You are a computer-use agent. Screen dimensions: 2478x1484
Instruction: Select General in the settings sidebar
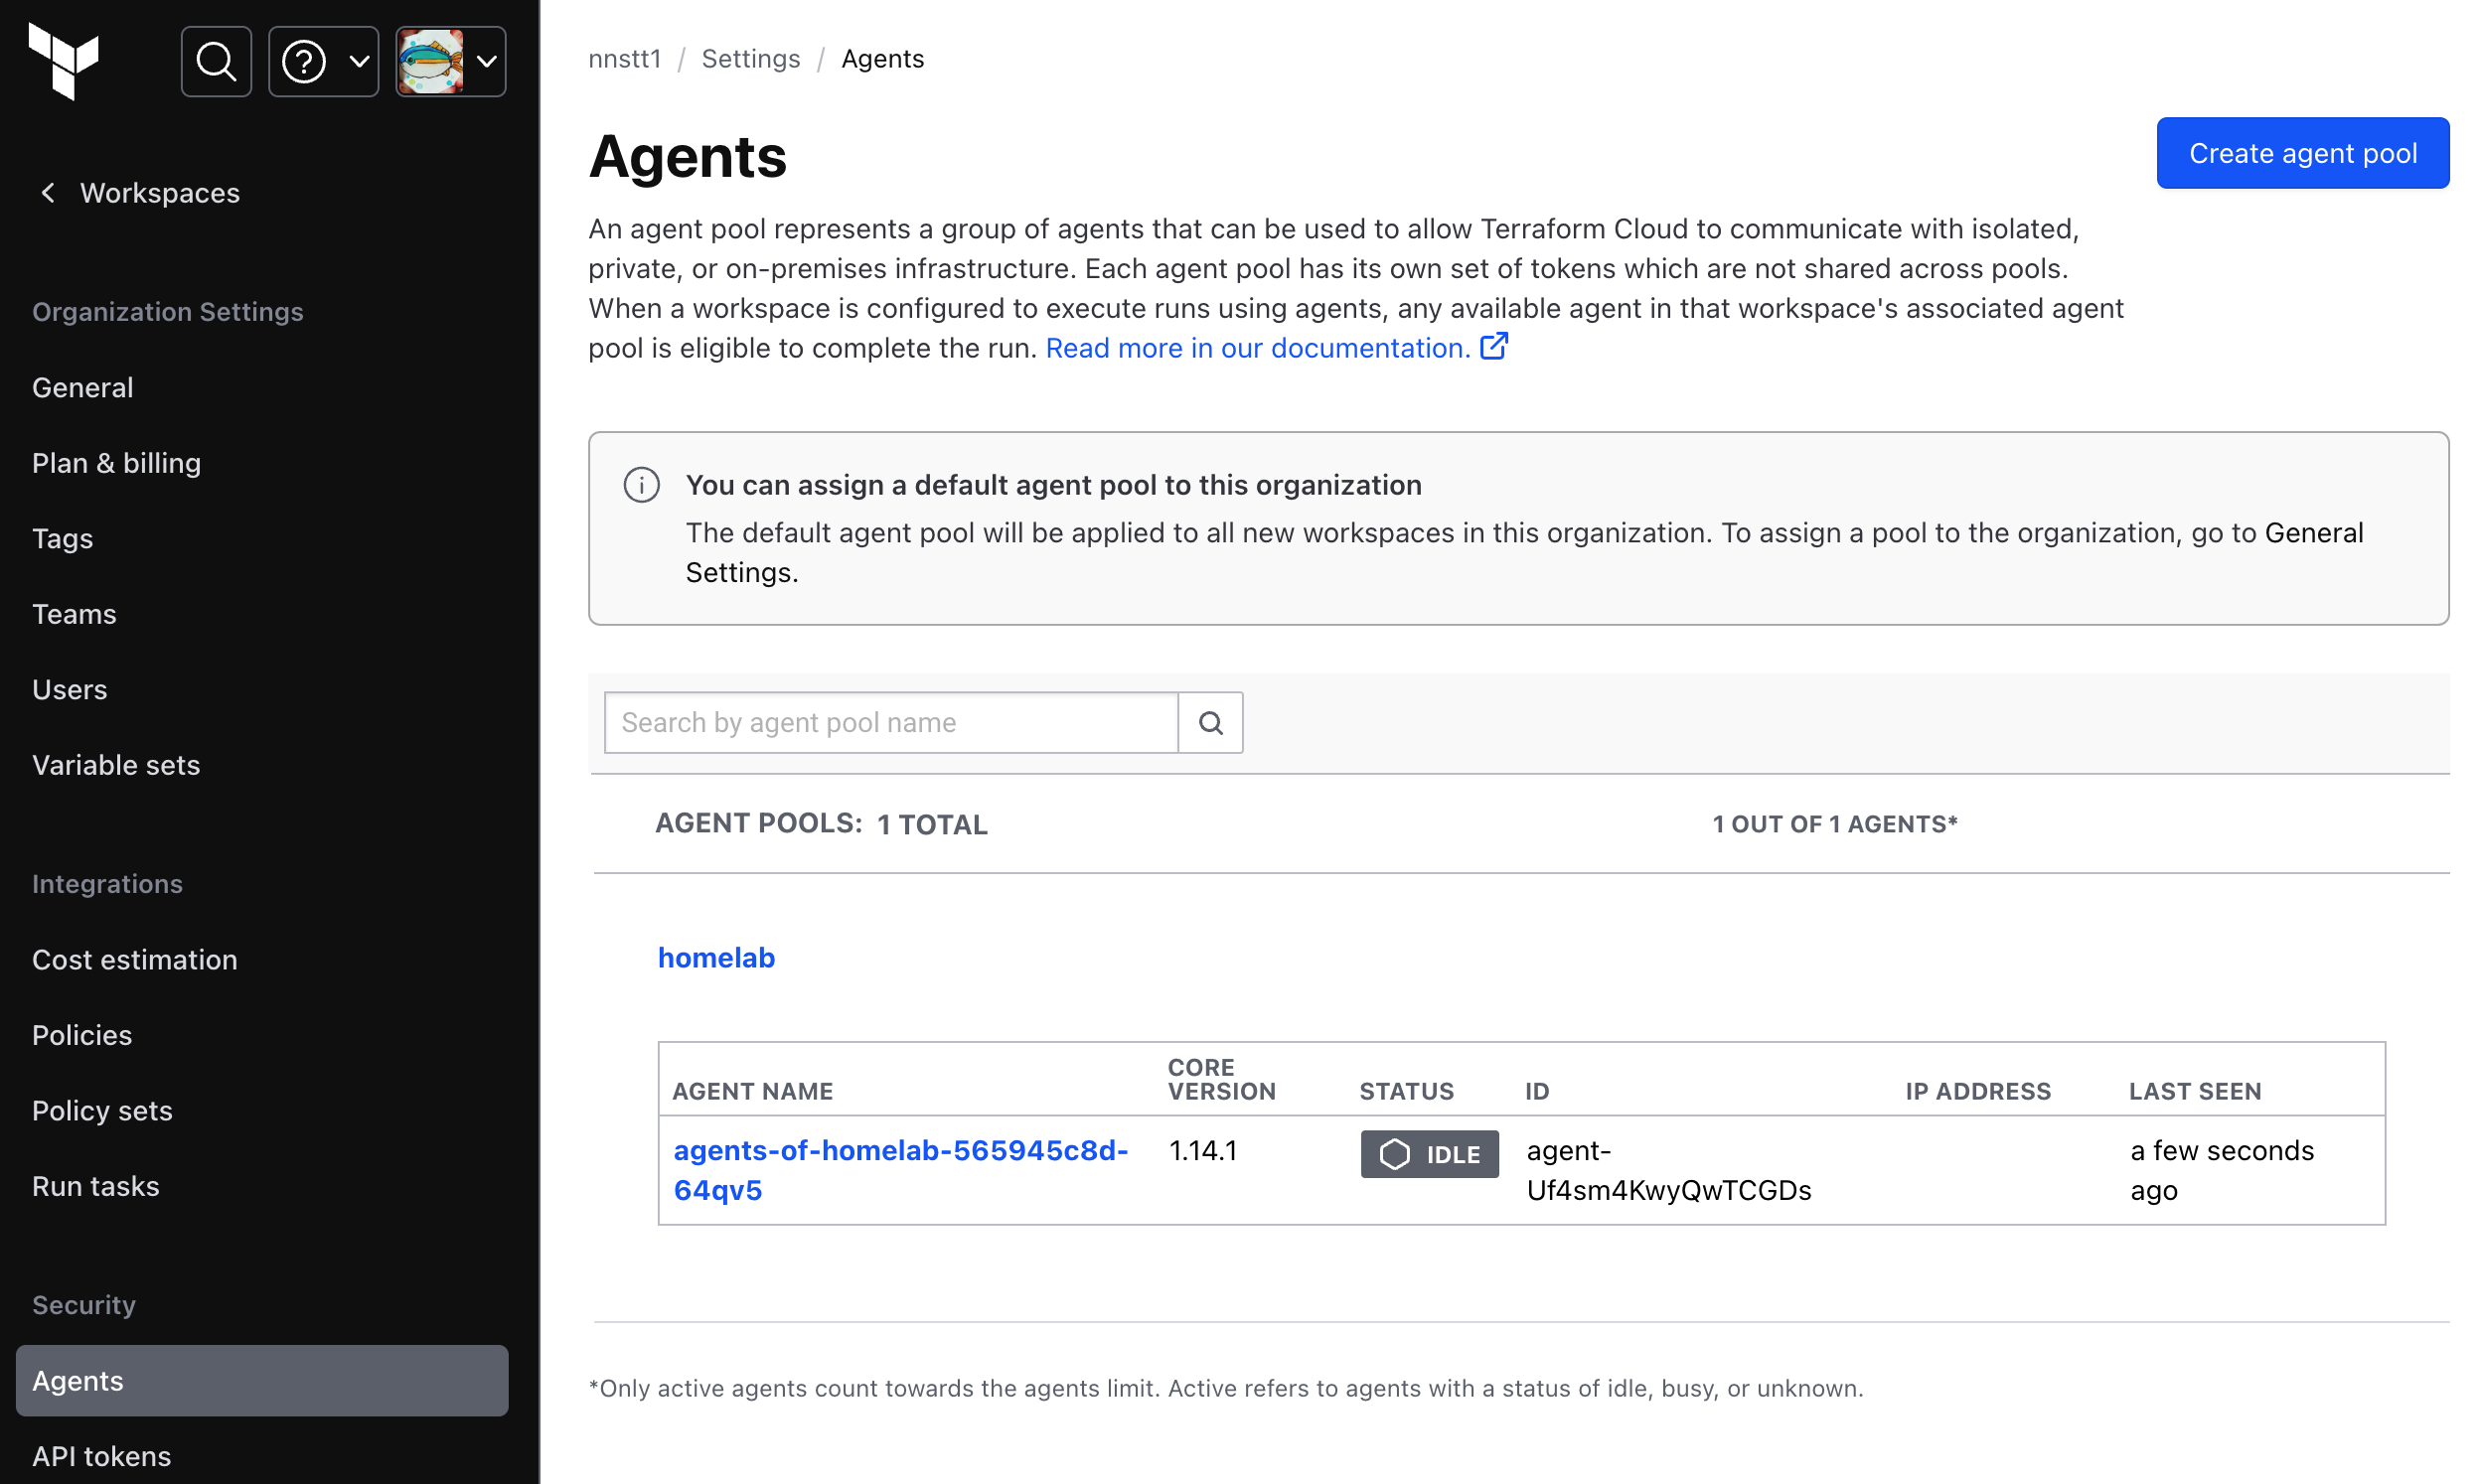click(82, 387)
